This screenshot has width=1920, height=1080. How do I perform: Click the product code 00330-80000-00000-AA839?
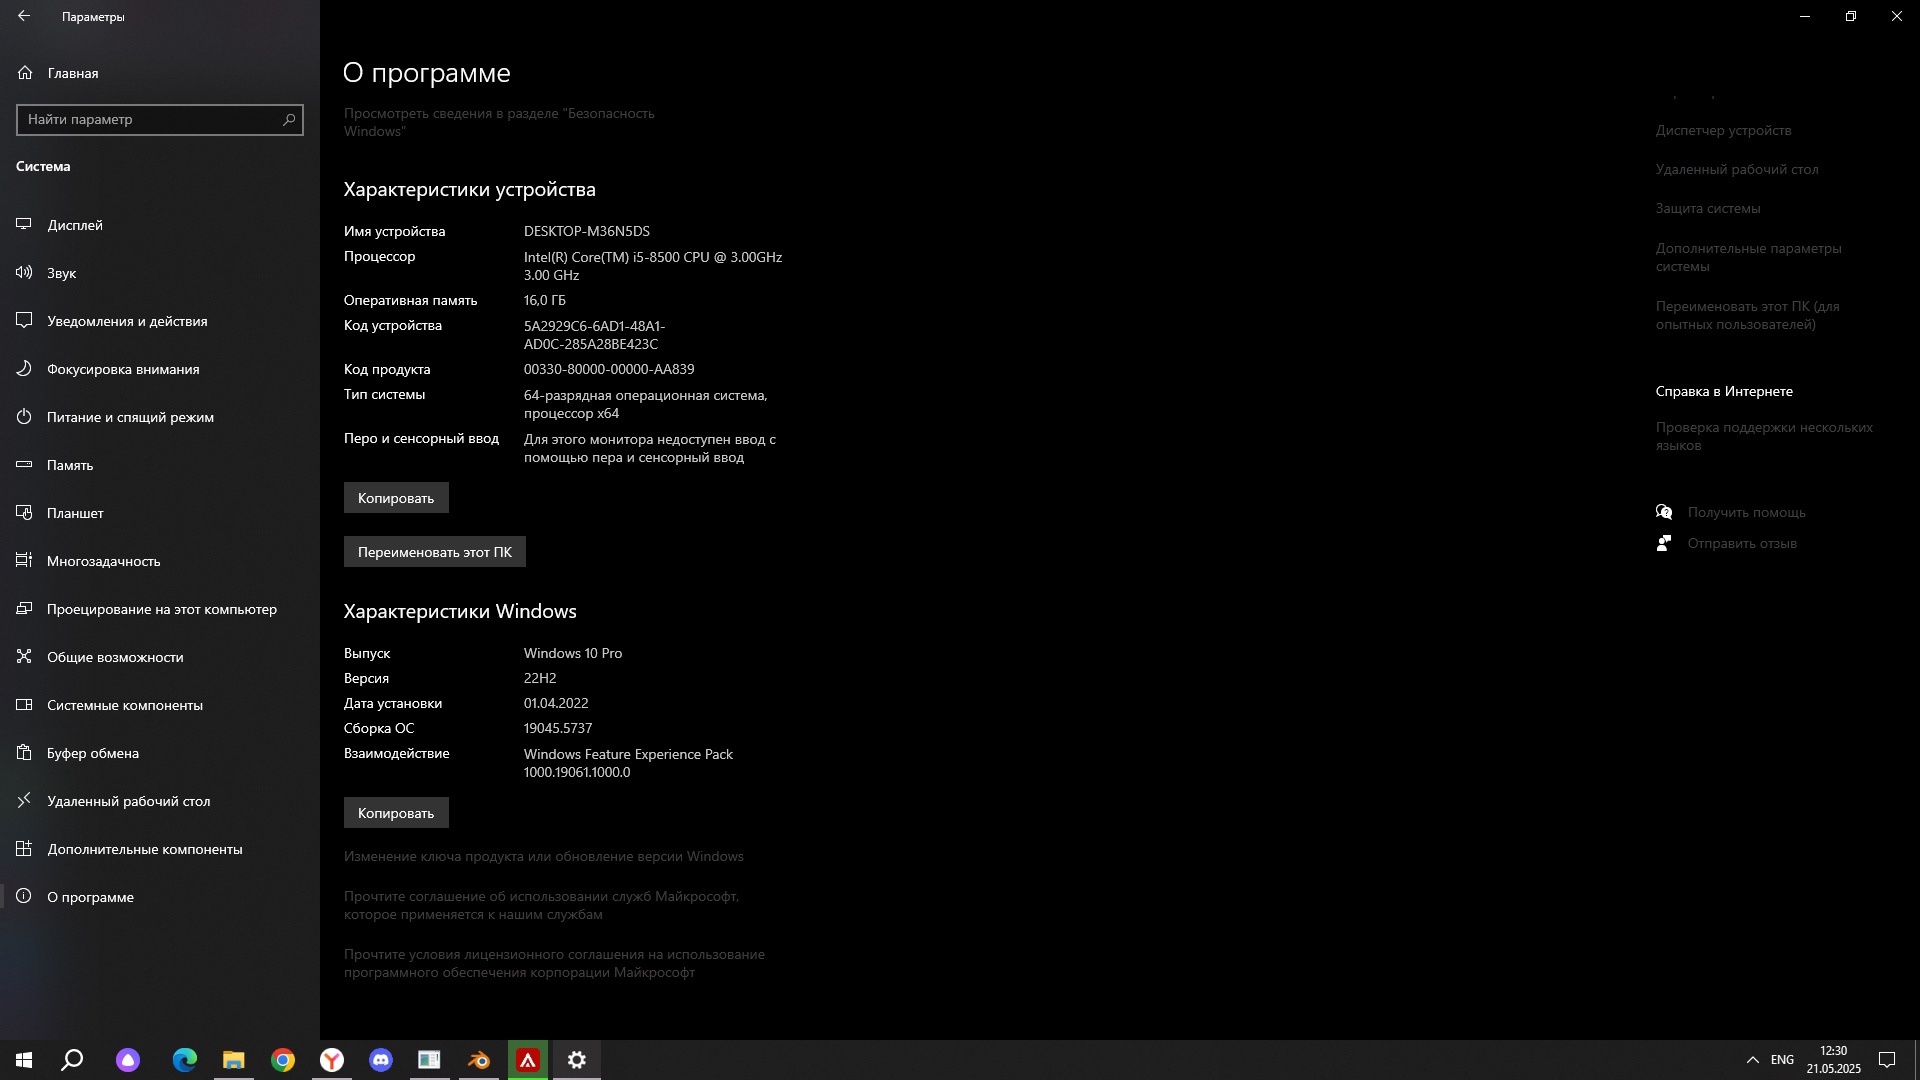point(609,369)
